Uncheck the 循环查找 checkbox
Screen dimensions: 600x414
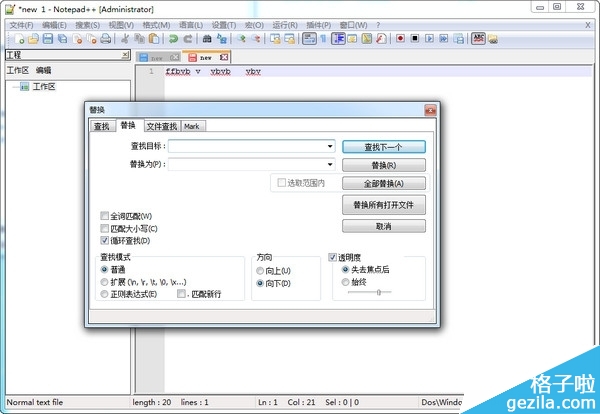pyautogui.click(x=105, y=241)
